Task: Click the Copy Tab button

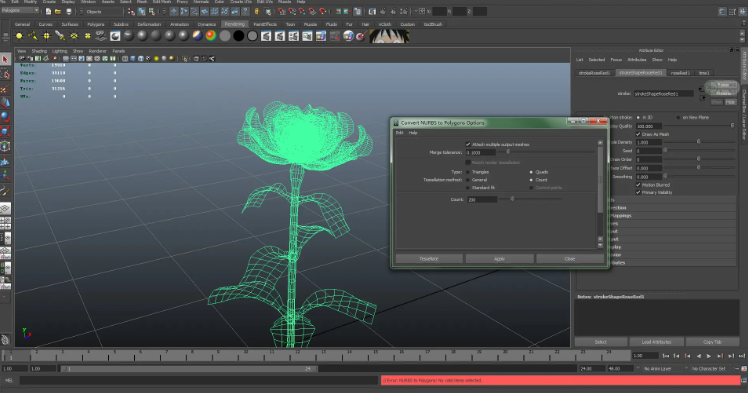Action: 712,342
